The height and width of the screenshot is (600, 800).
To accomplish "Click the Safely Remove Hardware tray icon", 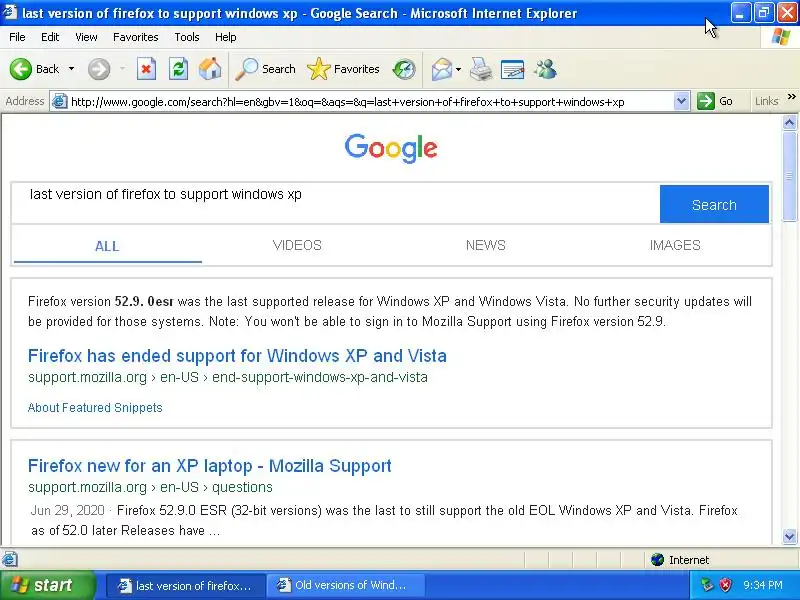I will 707,585.
